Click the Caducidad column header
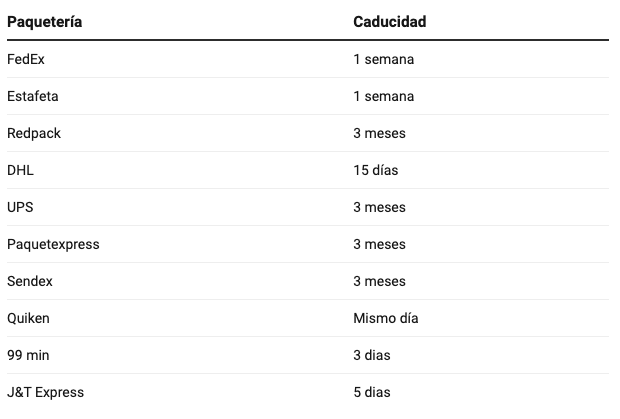This screenshot has width=620, height=419. point(389,22)
